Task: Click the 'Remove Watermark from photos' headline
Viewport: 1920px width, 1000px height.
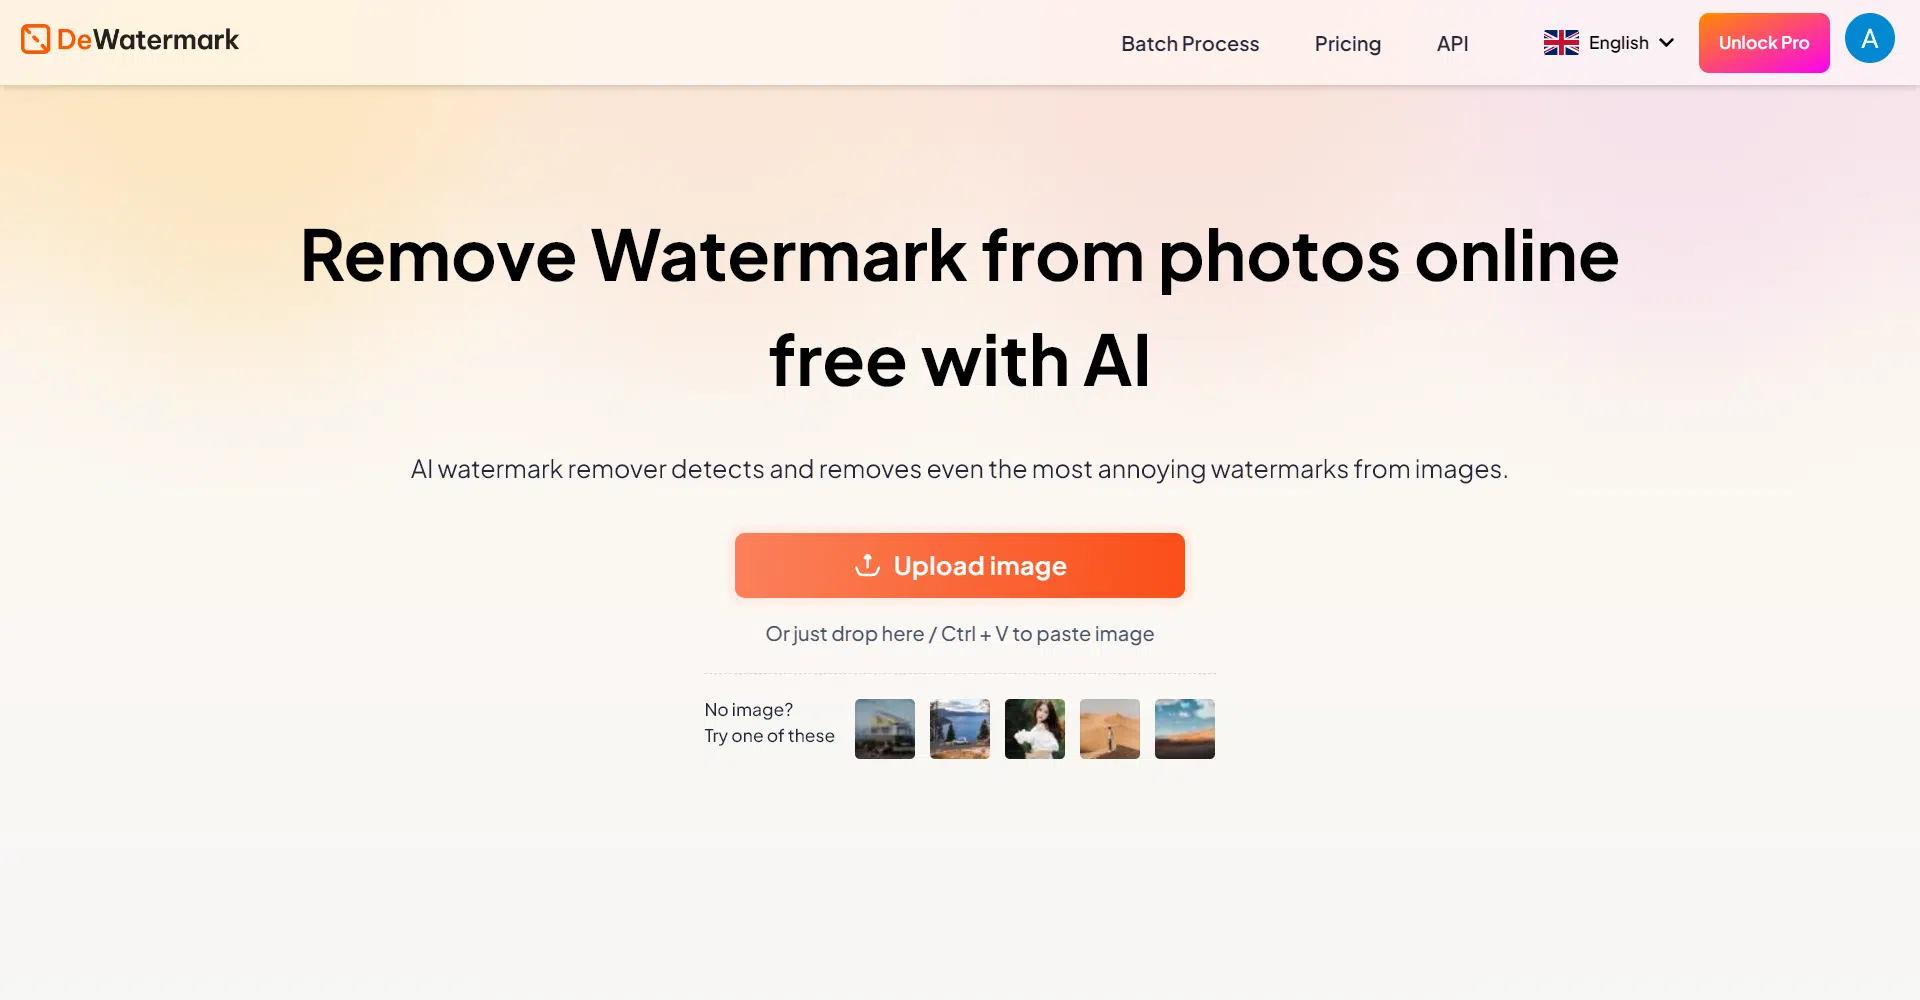Action: coord(960,257)
